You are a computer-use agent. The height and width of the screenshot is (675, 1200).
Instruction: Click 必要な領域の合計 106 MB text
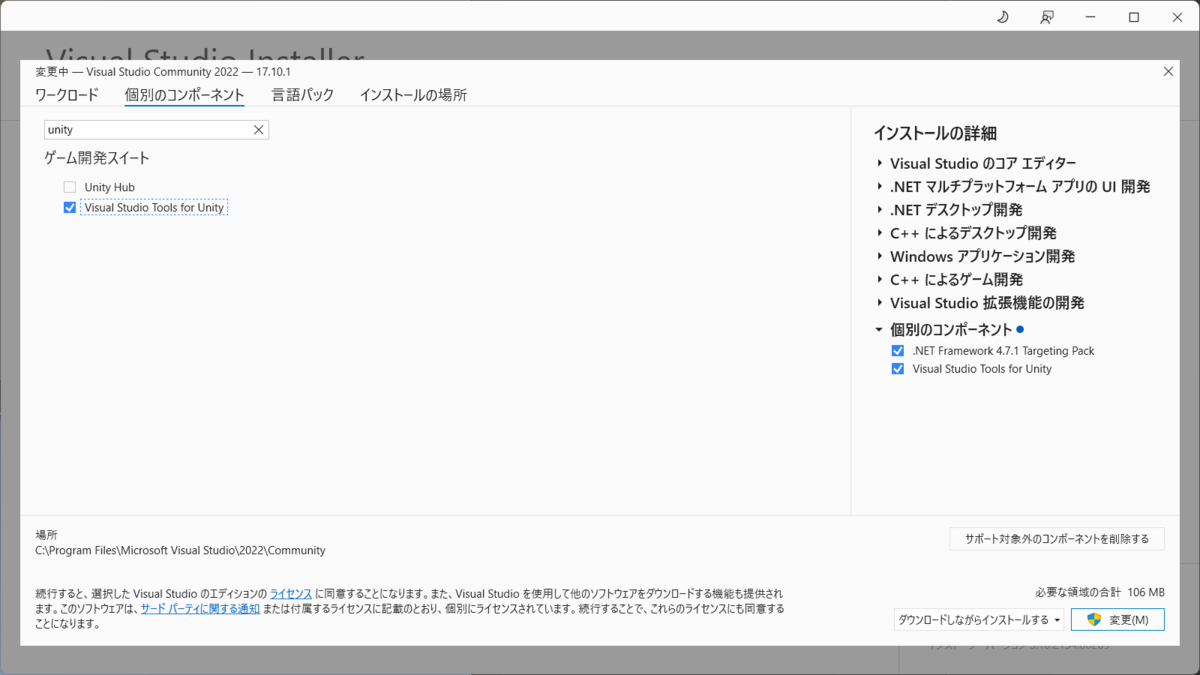click(1100, 592)
